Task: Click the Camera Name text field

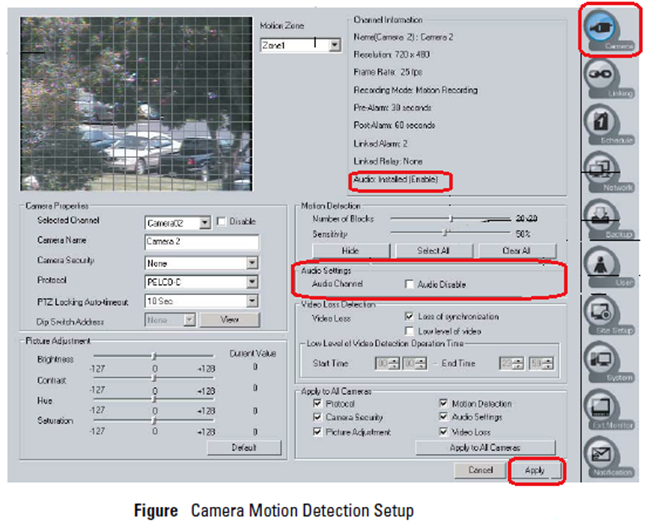Action: 202,242
